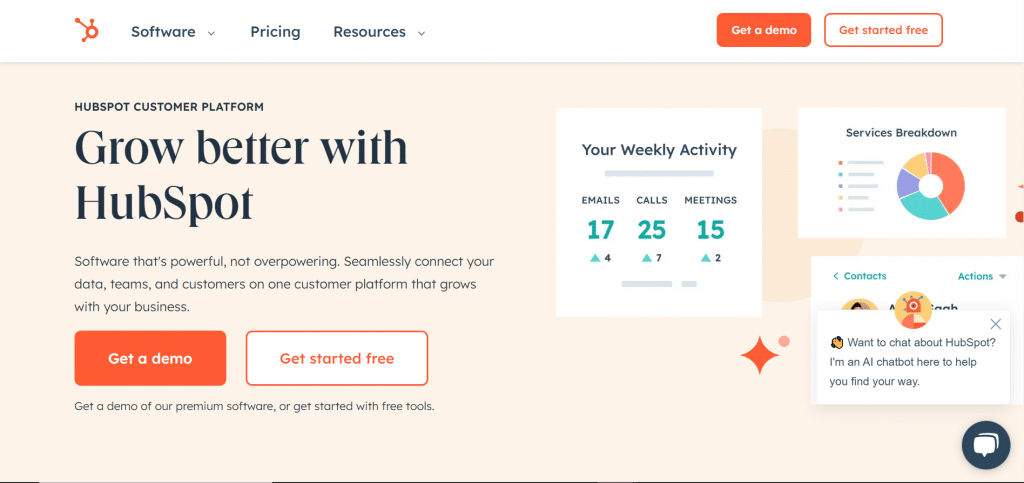Click the HubSpot sprocket logo

click(87, 31)
